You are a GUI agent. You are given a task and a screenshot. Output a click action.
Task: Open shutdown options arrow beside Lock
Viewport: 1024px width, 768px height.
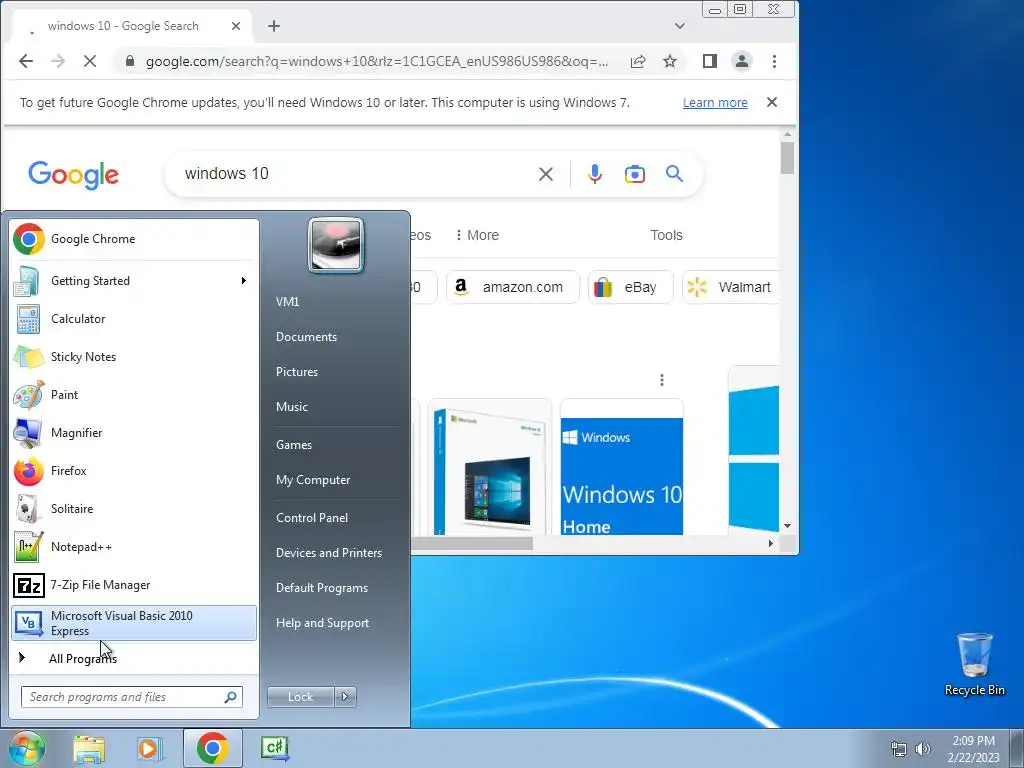(x=345, y=697)
